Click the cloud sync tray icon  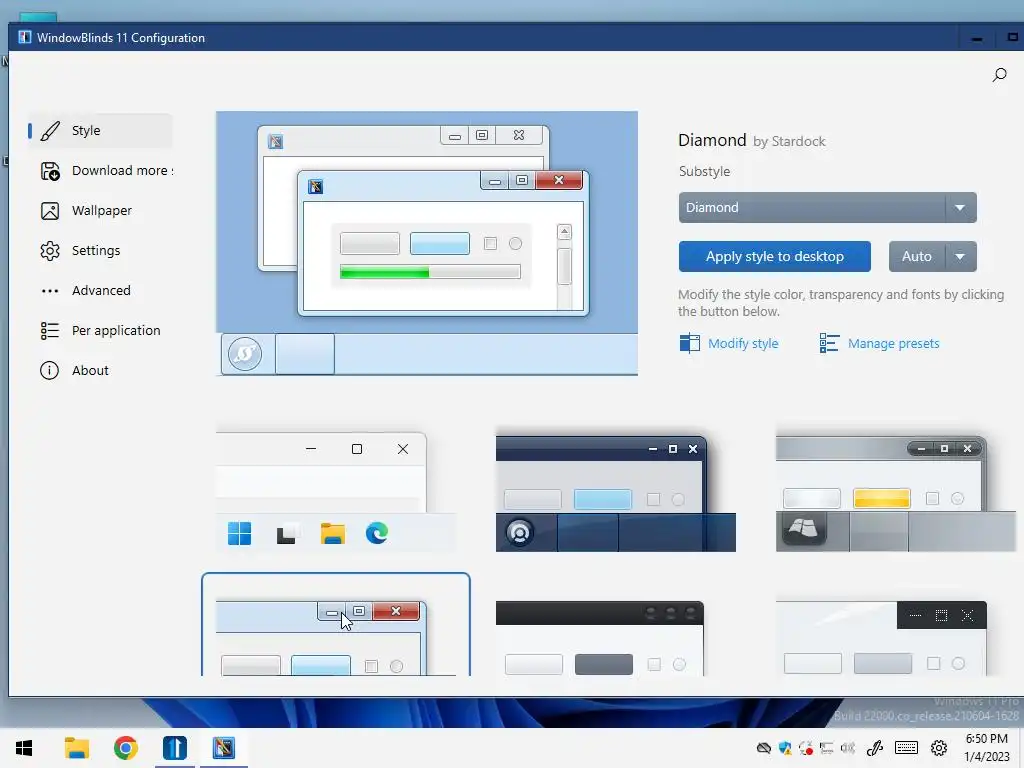pos(763,748)
